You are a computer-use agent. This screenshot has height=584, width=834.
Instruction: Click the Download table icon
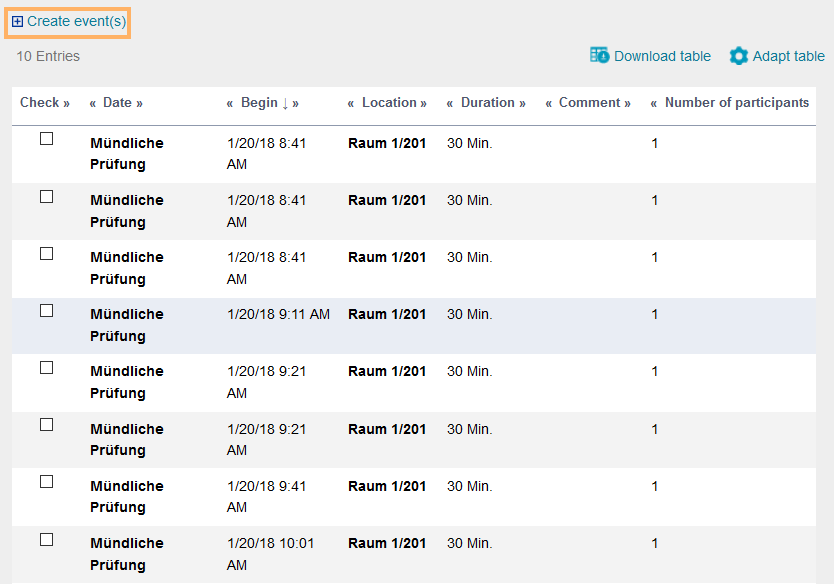[x=600, y=55]
